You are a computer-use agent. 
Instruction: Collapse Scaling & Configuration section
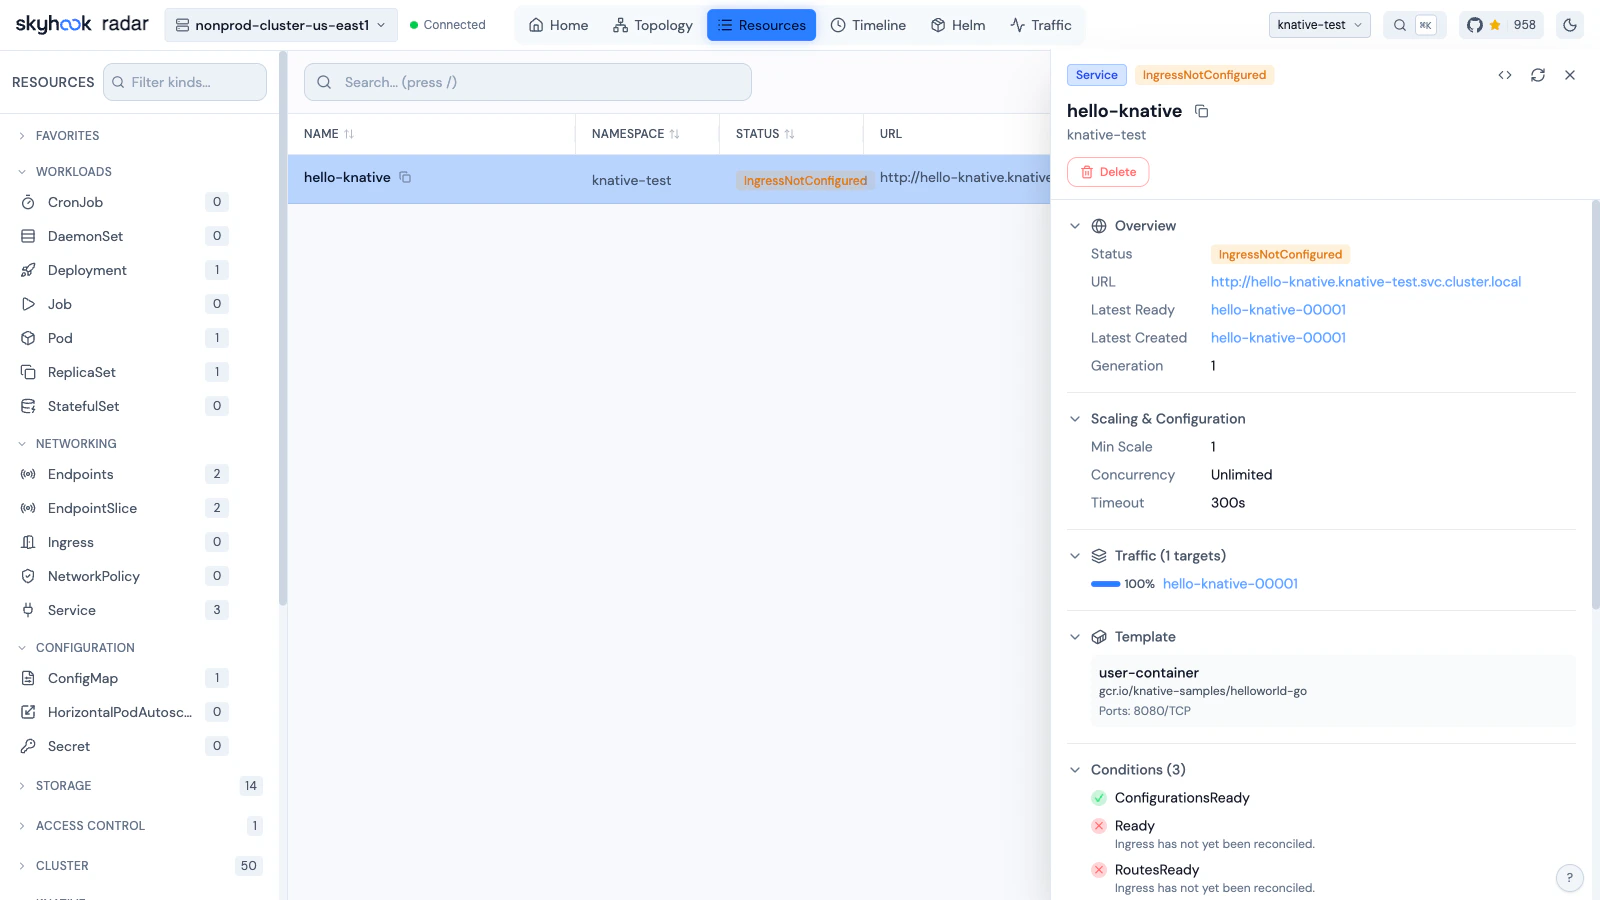1157,419
